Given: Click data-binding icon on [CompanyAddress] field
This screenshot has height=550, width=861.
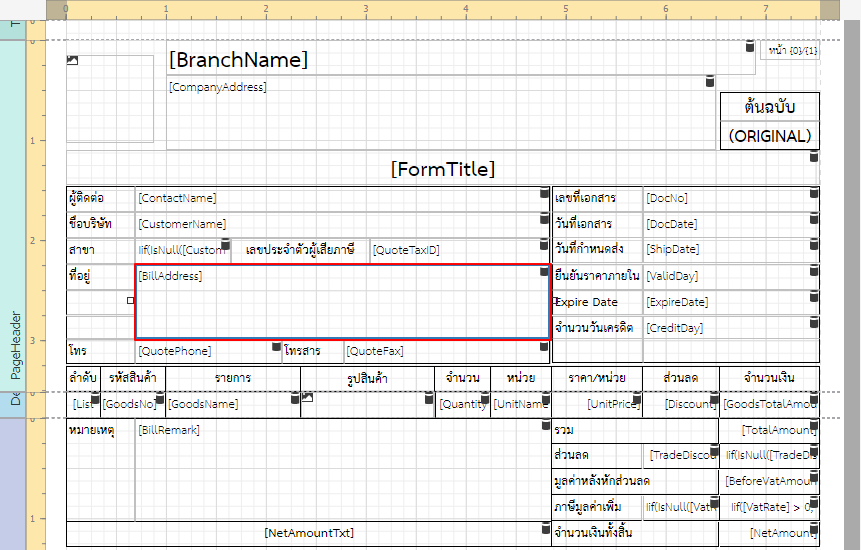Looking at the screenshot, I should [x=710, y=82].
